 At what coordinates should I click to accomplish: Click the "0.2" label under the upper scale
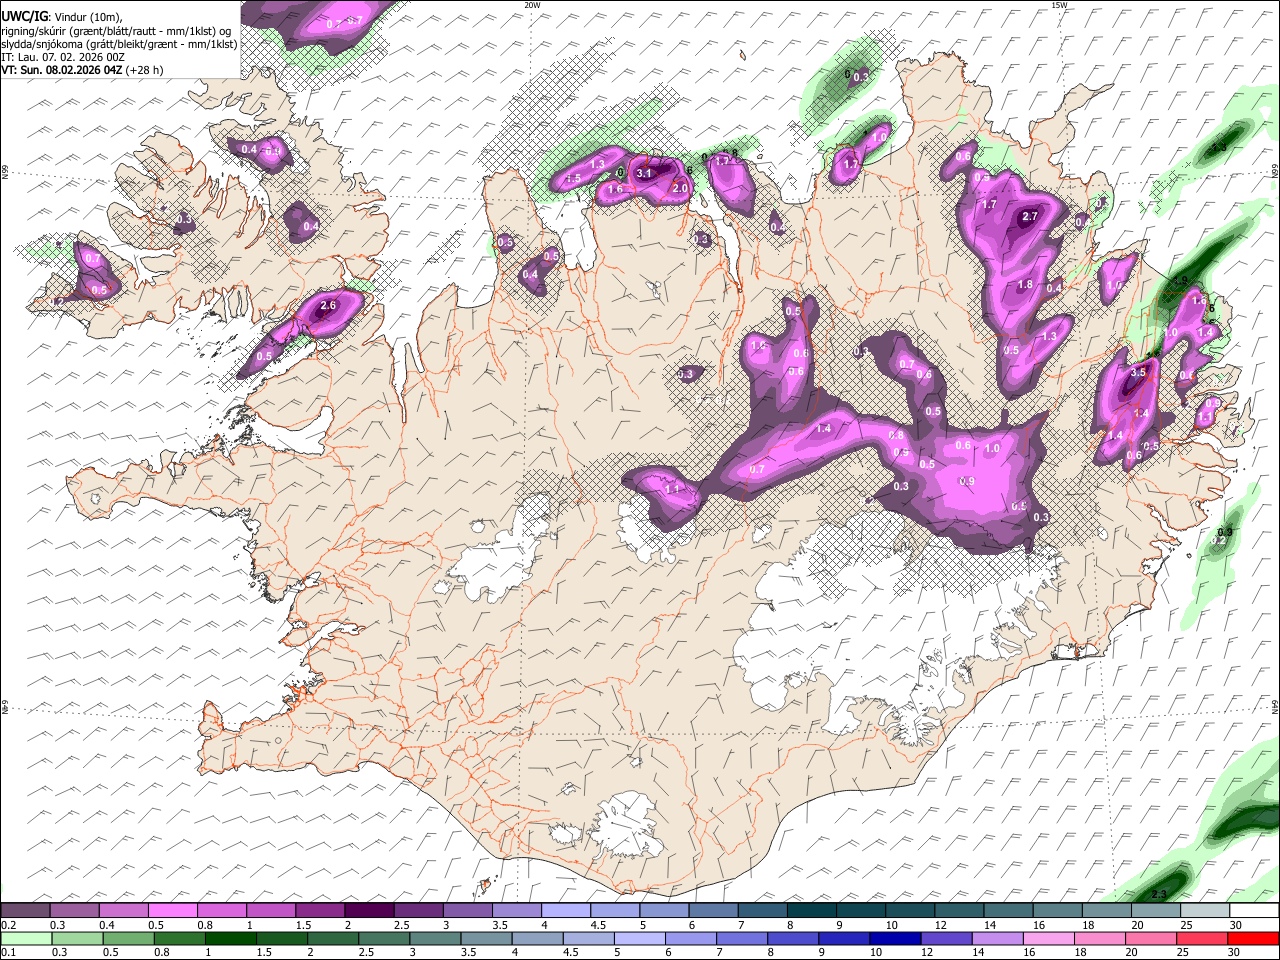click(8, 925)
